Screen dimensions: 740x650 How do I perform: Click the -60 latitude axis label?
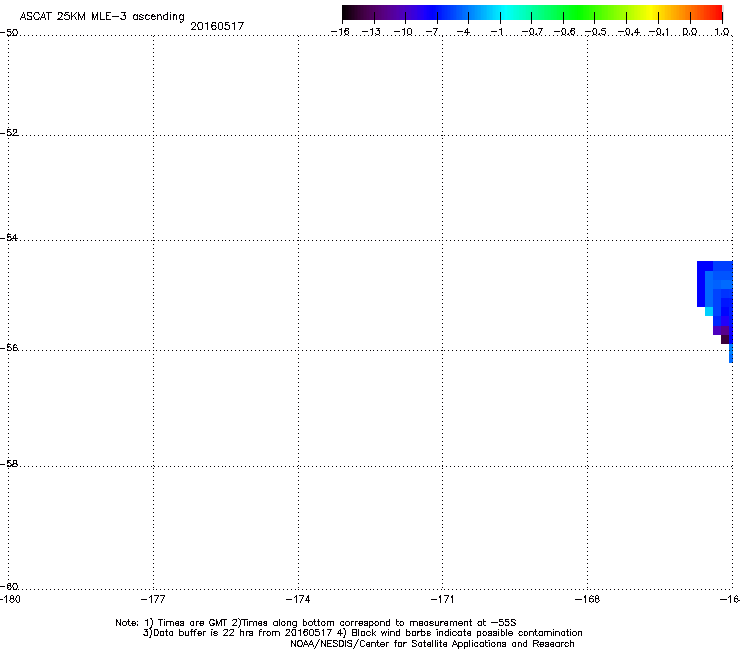click(9, 587)
